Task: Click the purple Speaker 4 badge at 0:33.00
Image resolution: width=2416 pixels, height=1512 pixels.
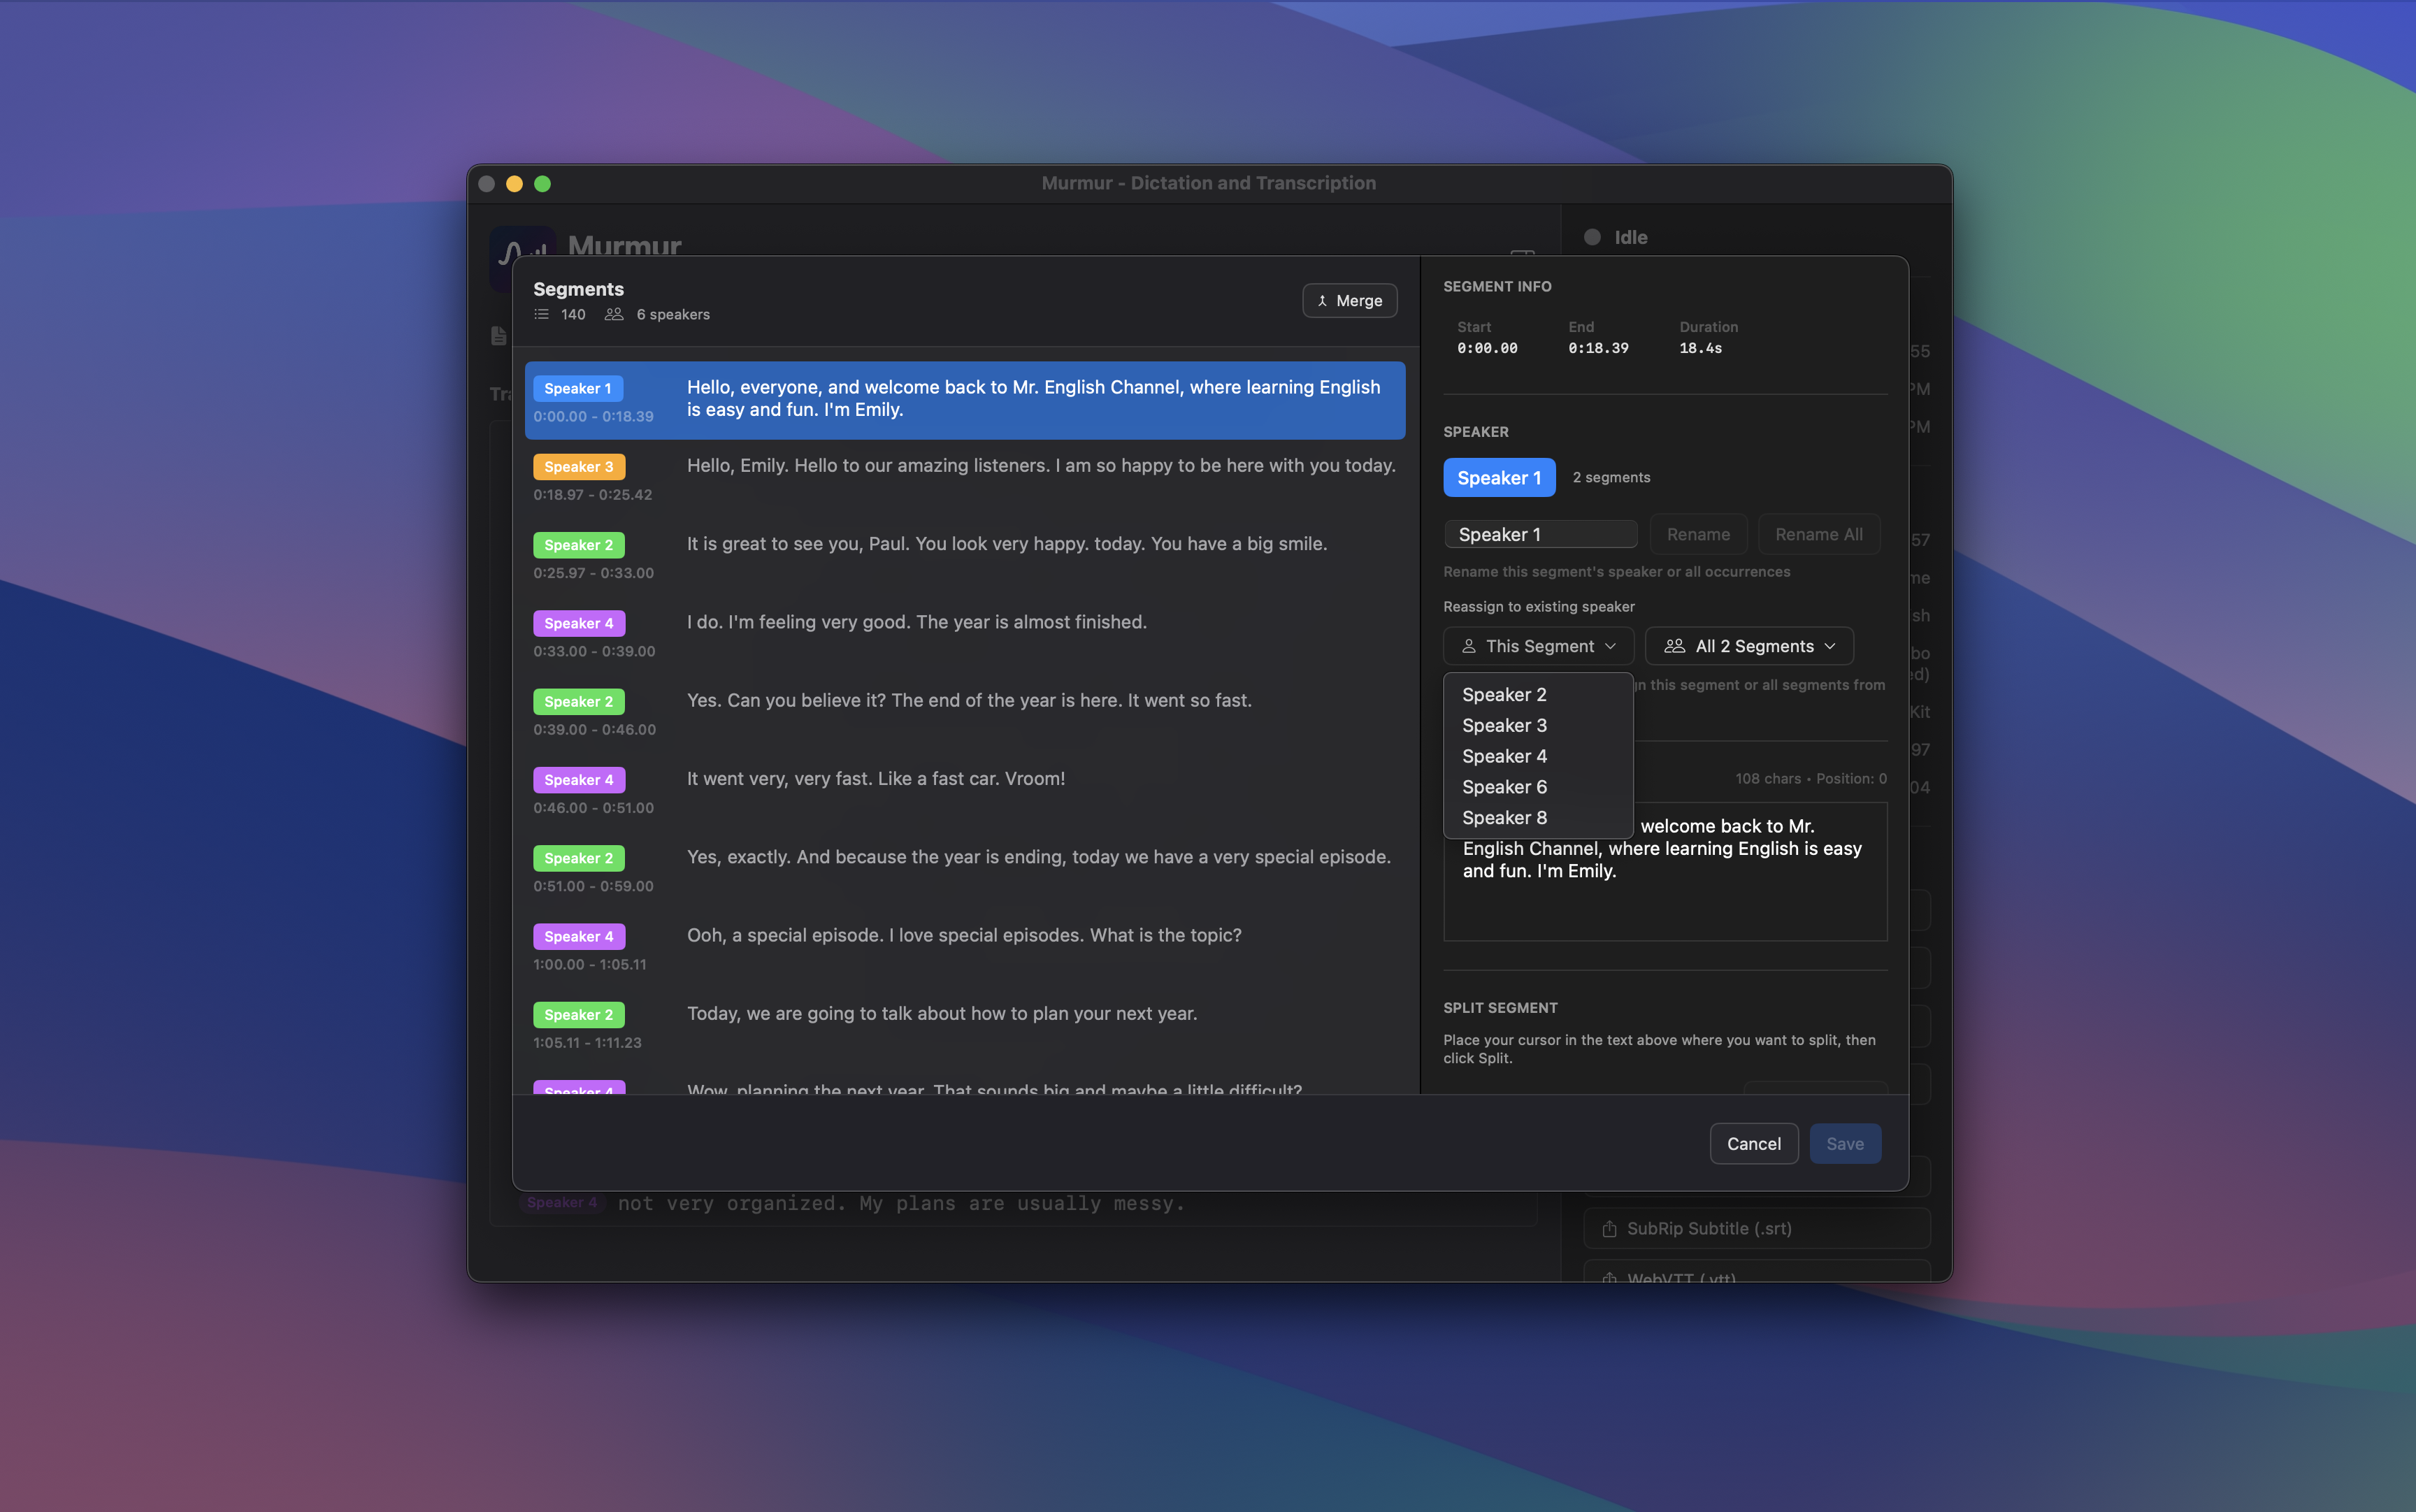Action: tap(578, 623)
